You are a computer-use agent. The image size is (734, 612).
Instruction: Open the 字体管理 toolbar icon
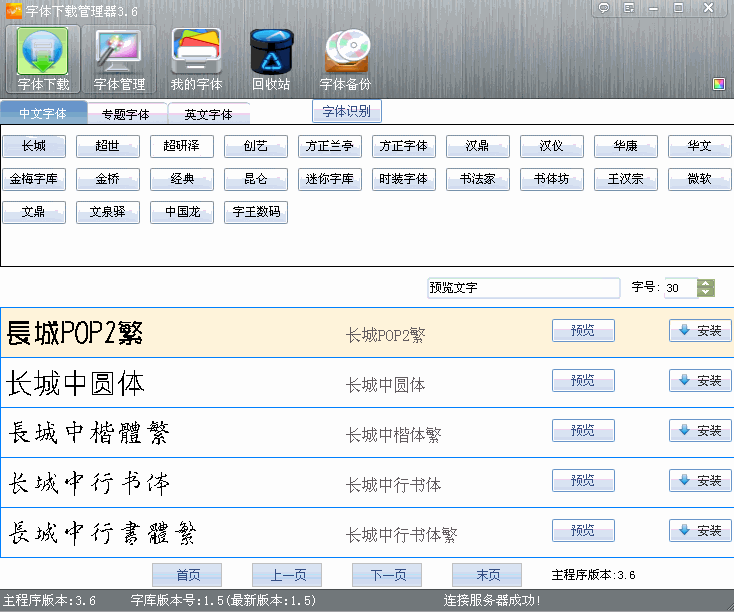118,59
